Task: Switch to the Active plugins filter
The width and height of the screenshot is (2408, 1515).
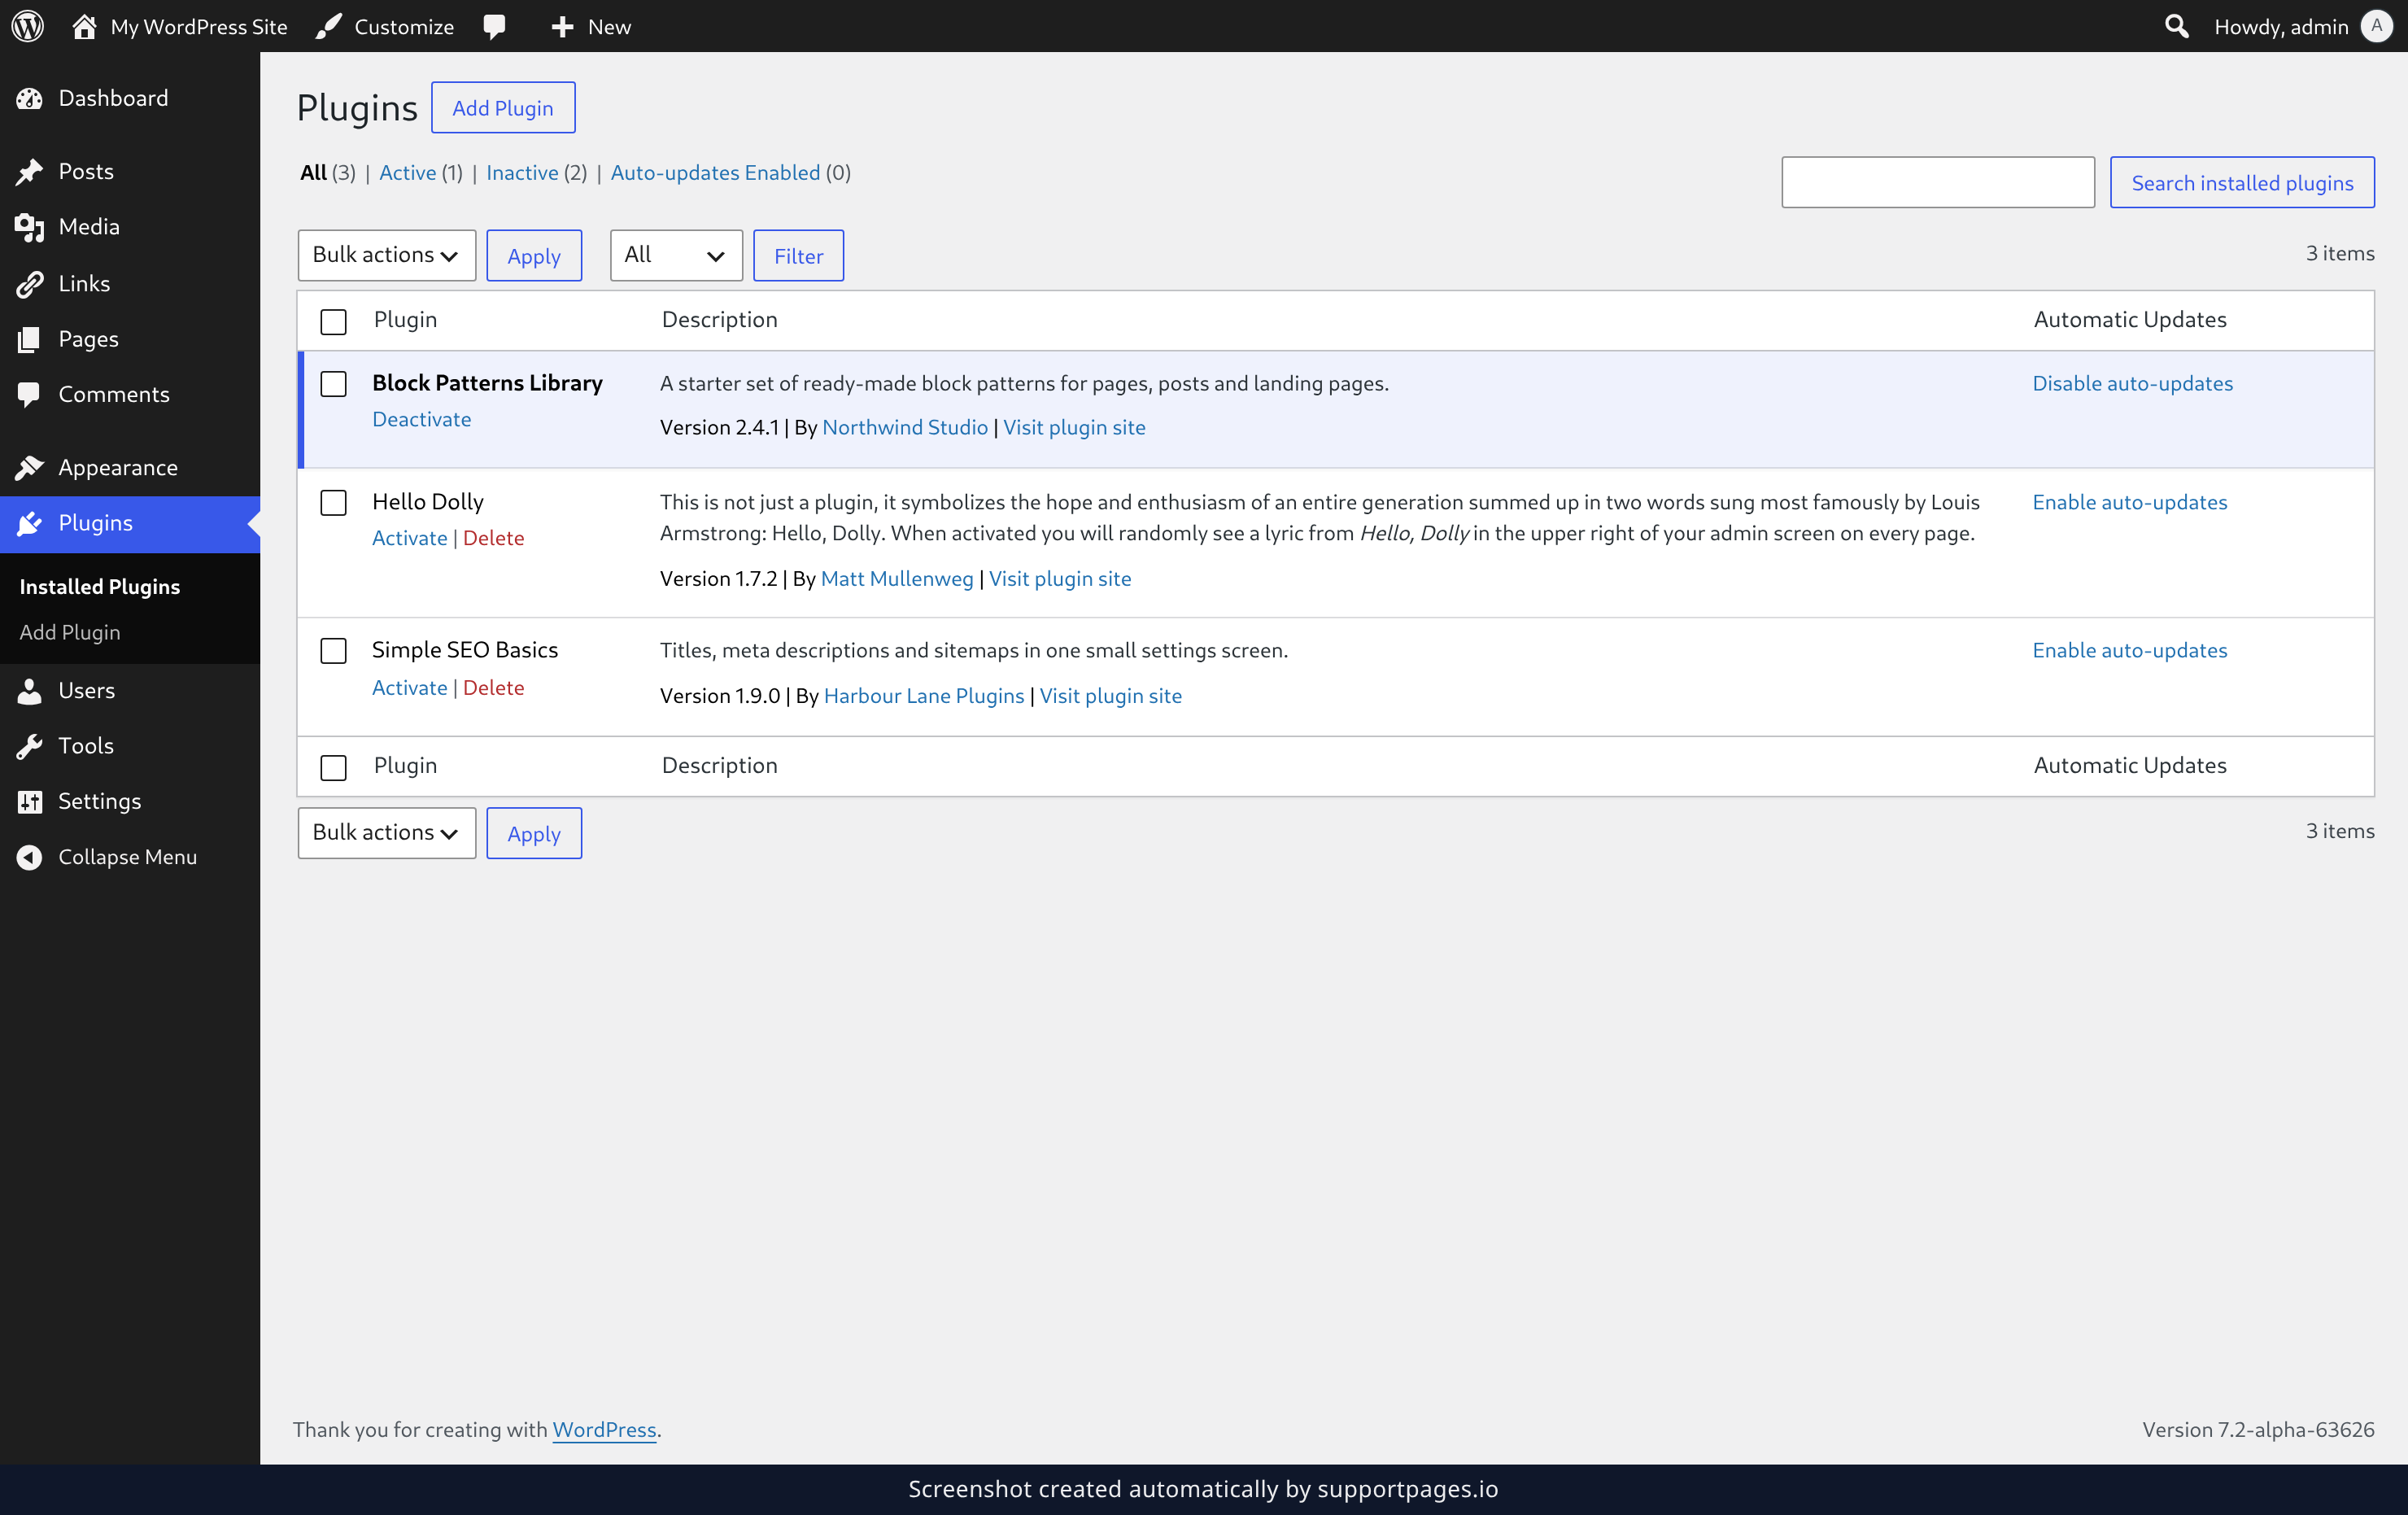Action: point(407,172)
